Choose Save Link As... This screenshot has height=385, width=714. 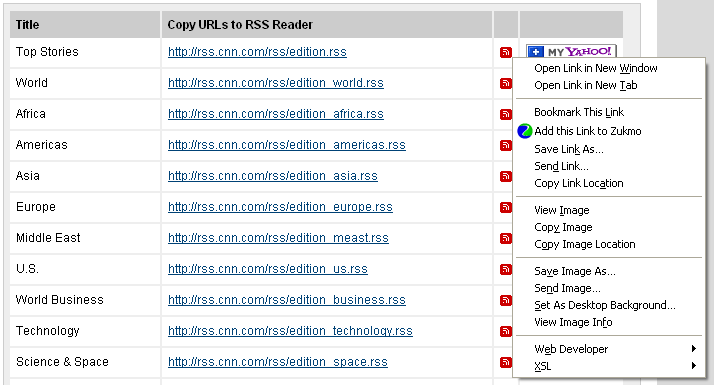(608, 149)
